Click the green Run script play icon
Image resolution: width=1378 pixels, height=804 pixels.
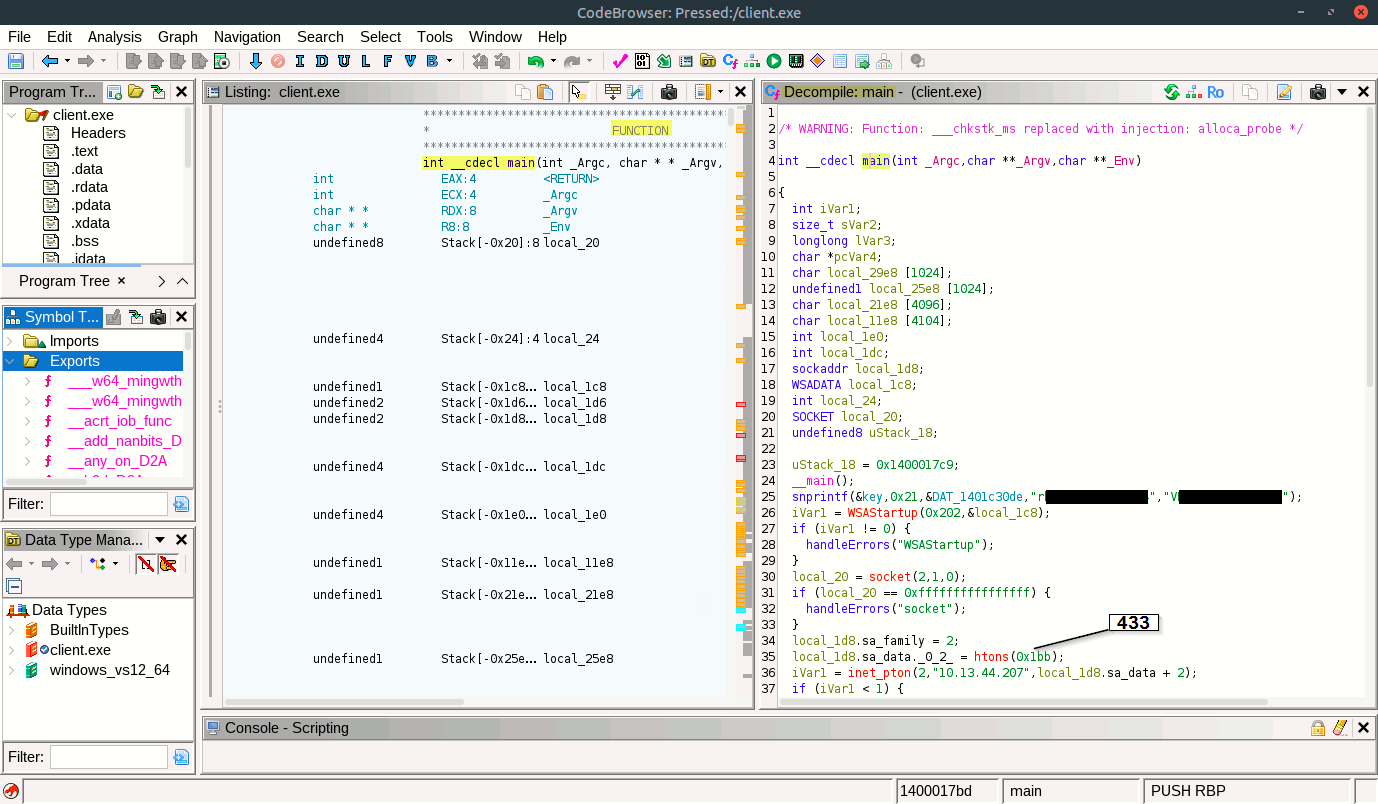pyautogui.click(x=774, y=61)
